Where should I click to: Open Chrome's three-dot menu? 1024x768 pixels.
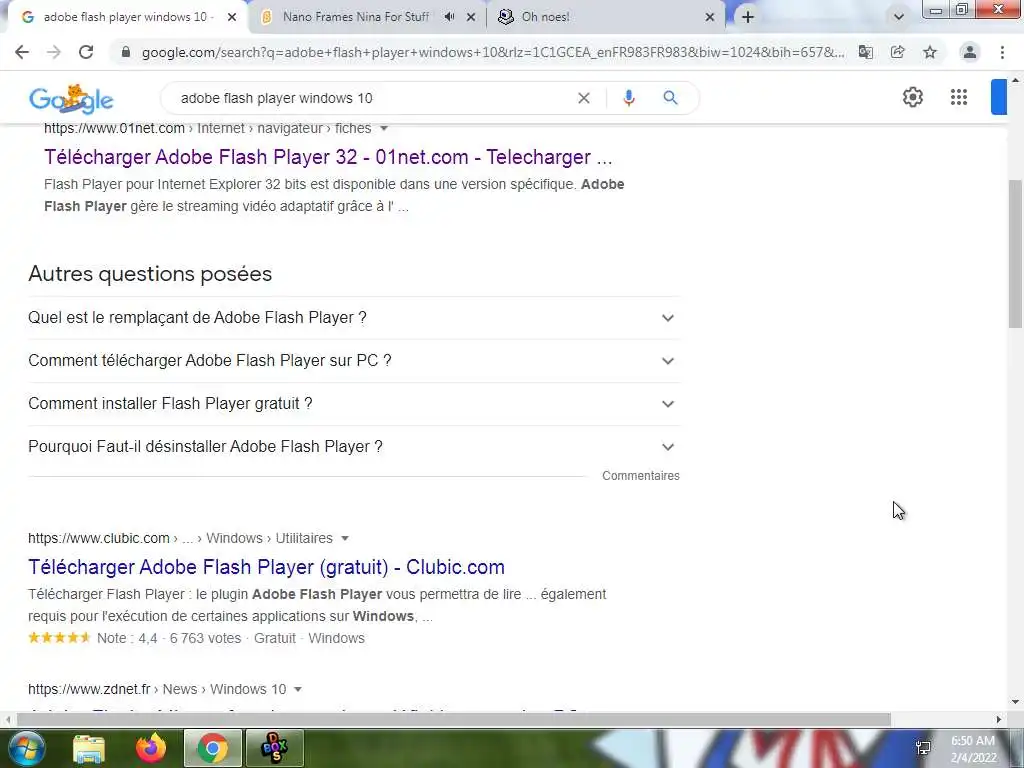(1002, 52)
